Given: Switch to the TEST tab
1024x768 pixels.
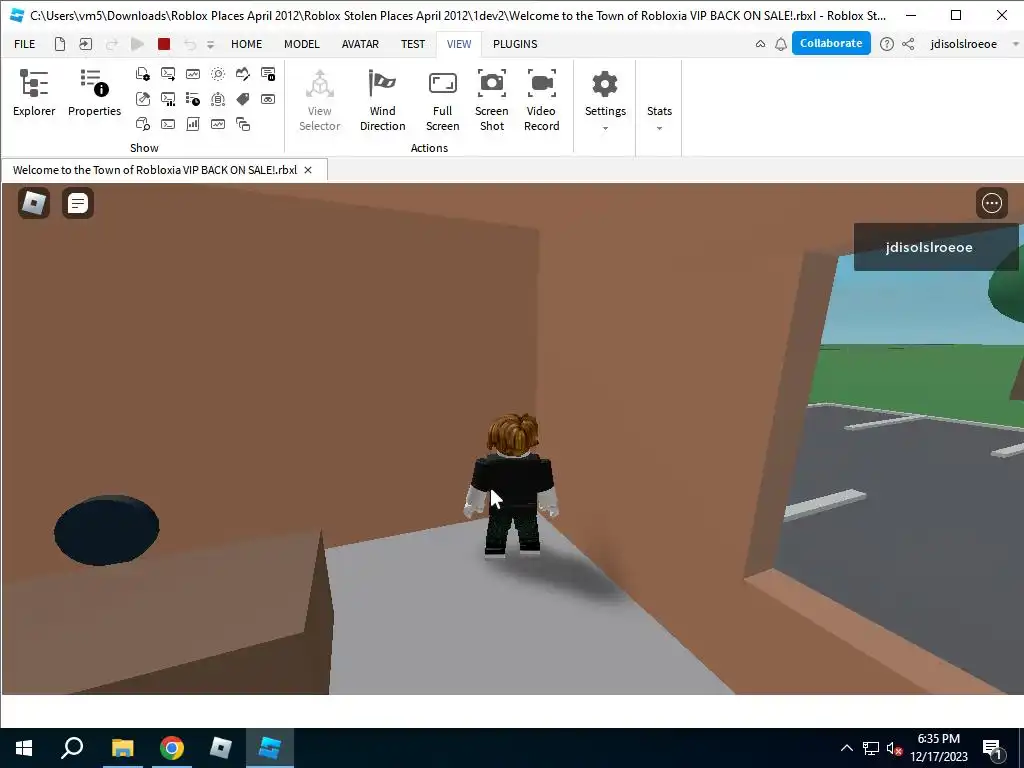Looking at the screenshot, I should [x=413, y=44].
